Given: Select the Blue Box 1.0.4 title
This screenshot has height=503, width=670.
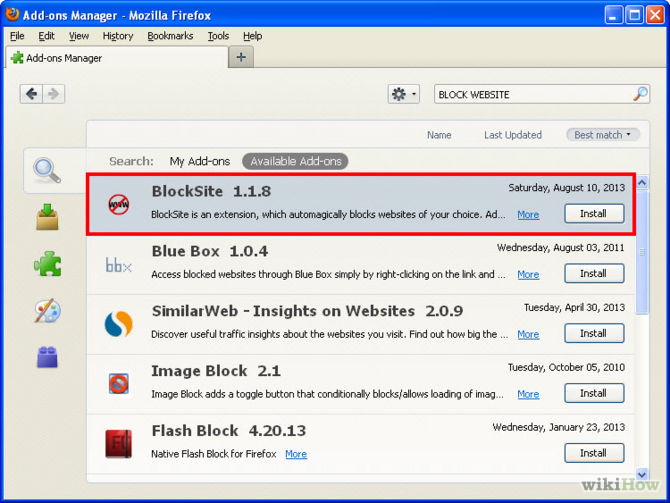Looking at the screenshot, I should 210,251.
